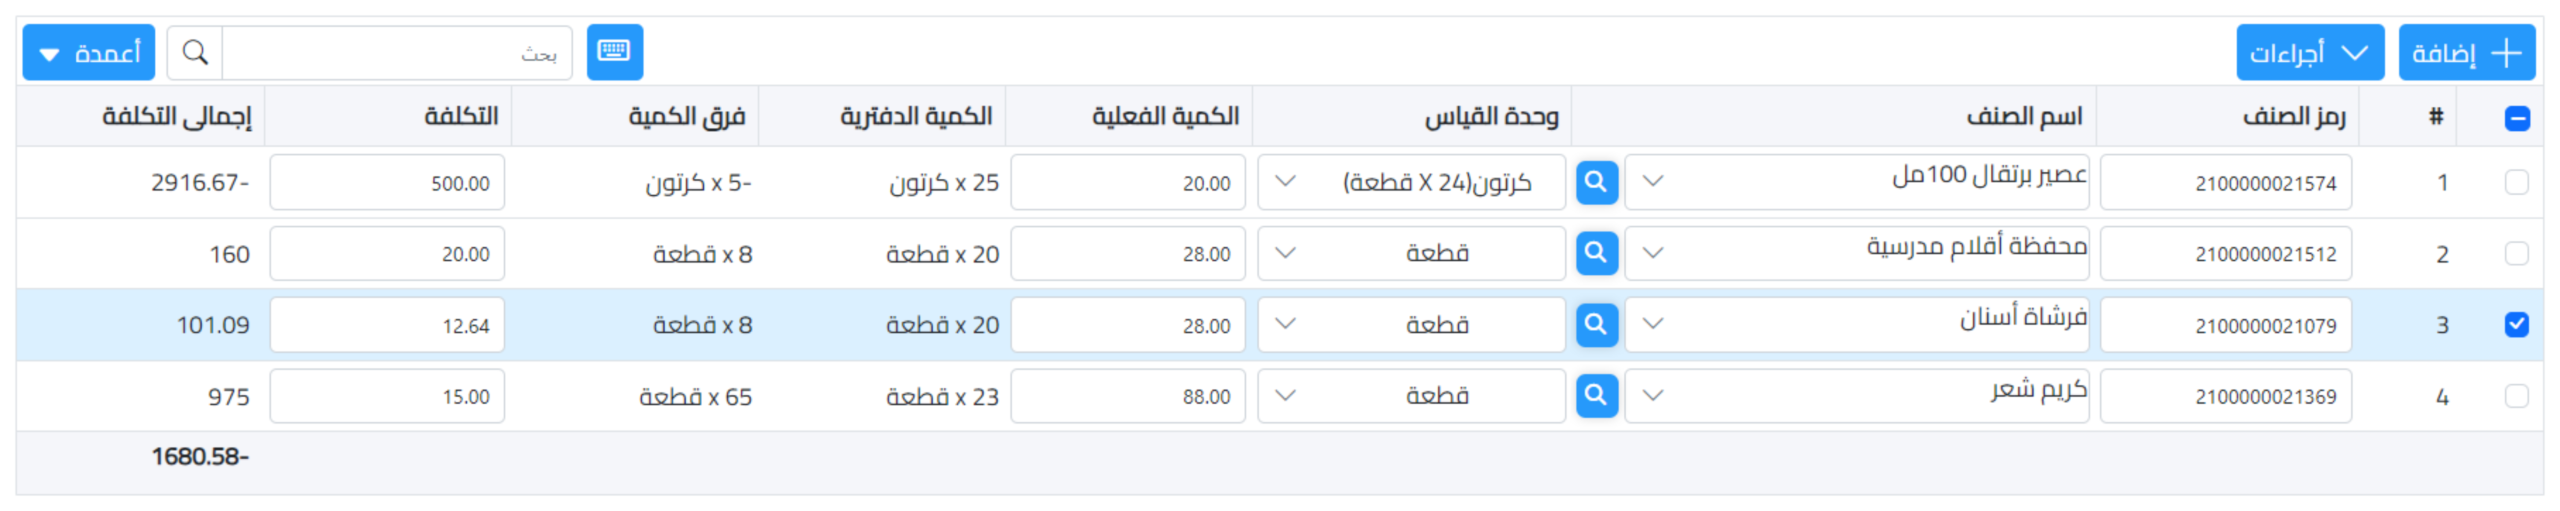
Task: Expand item name dropdown for فرشاة أسنان
Action: (1653, 325)
